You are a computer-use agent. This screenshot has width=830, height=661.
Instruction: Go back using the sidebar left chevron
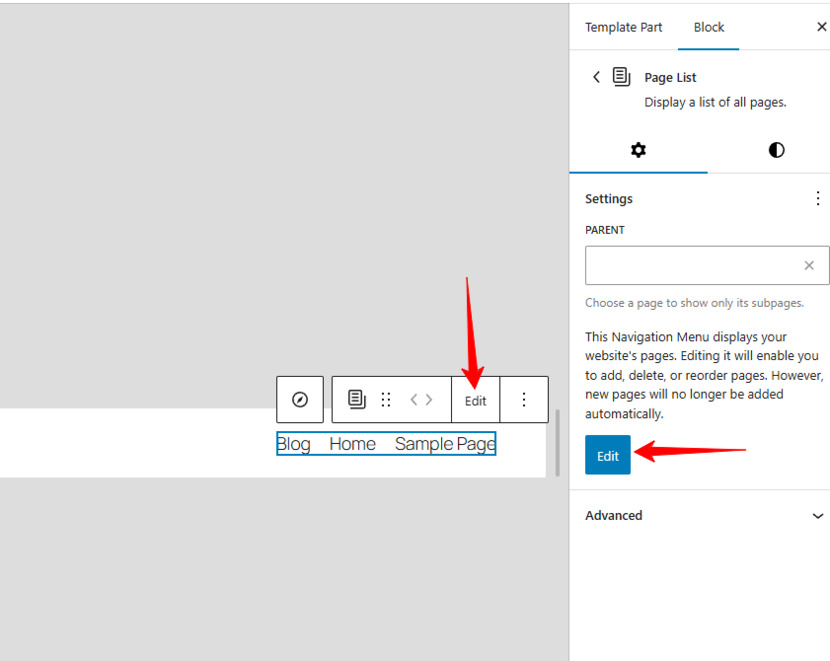point(597,77)
